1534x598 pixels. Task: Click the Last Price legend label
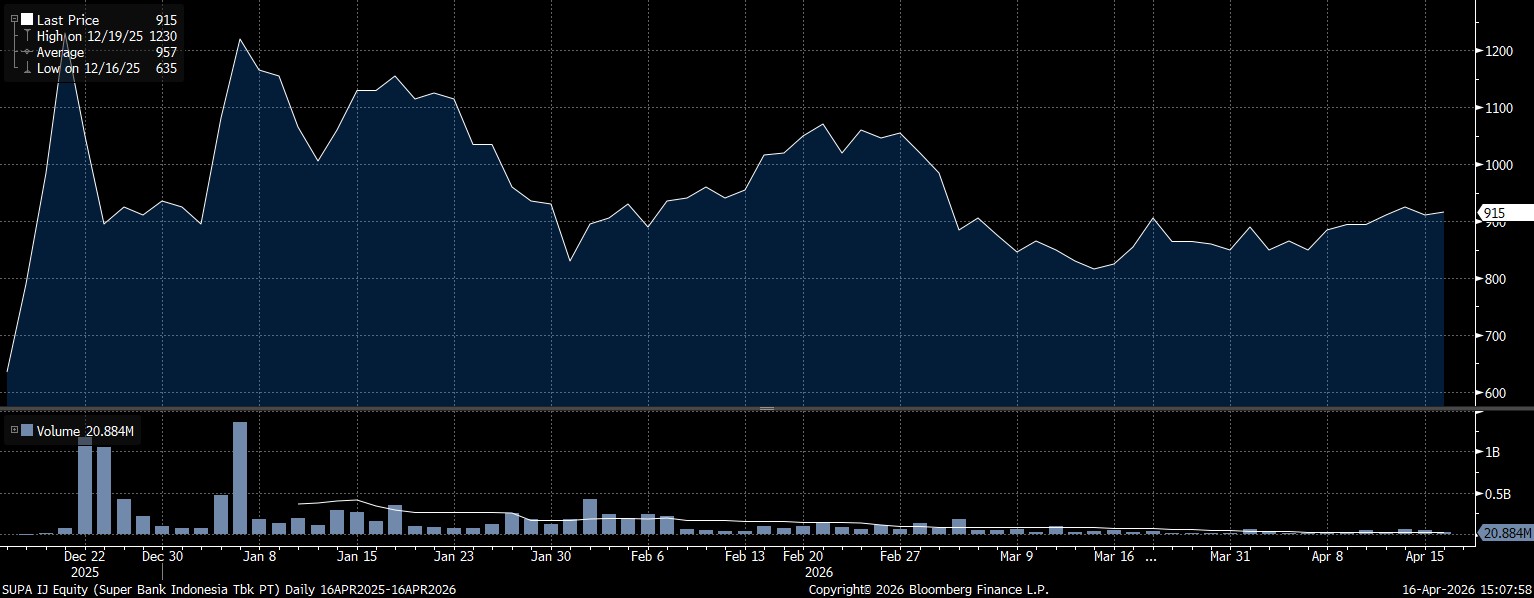coord(68,20)
